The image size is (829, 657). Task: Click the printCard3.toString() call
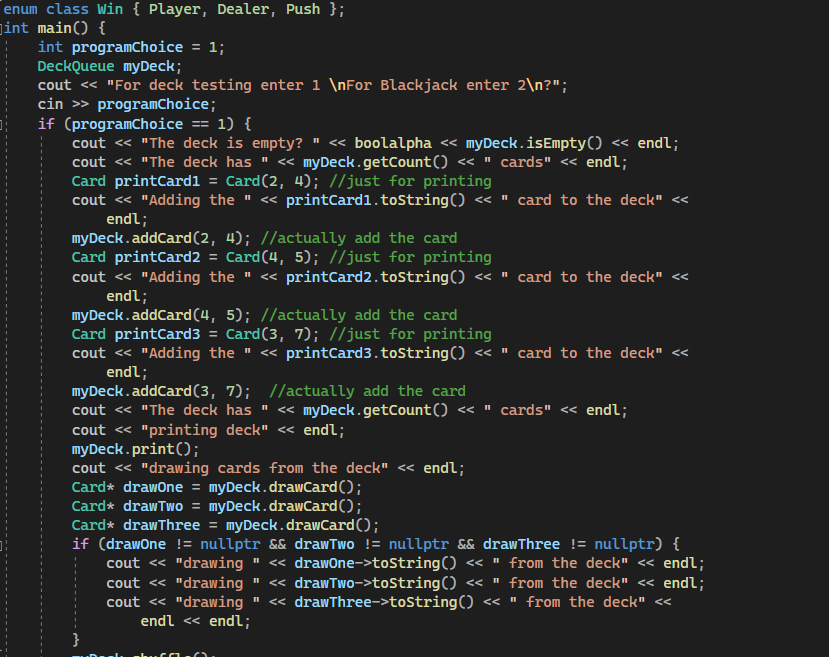(375, 353)
